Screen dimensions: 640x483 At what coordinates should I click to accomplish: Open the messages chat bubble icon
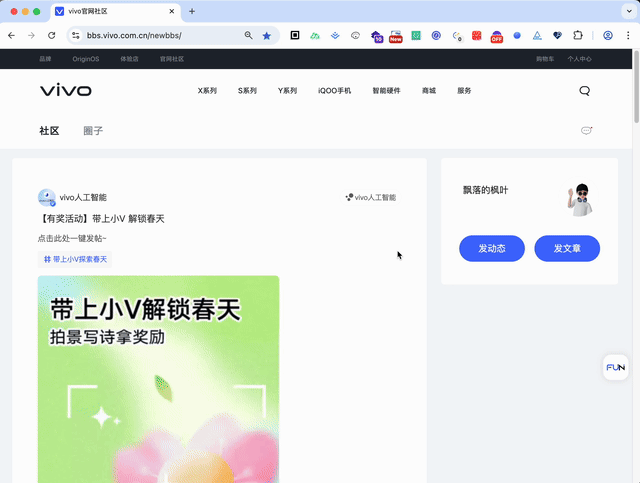[587, 131]
